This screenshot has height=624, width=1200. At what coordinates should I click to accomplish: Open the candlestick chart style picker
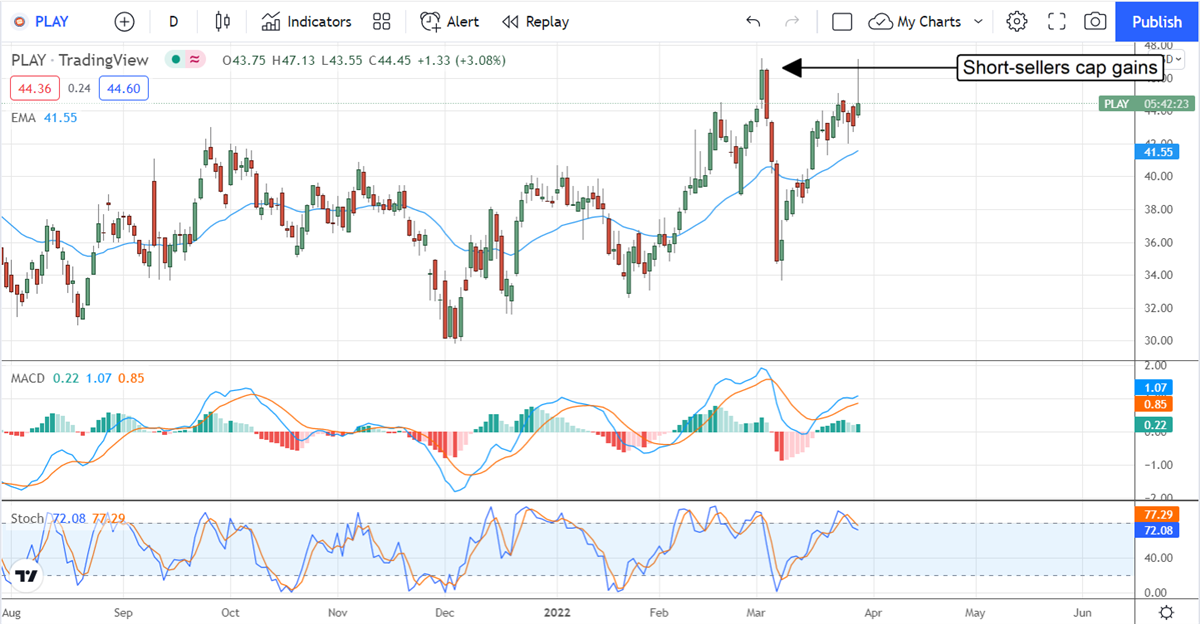click(x=223, y=21)
